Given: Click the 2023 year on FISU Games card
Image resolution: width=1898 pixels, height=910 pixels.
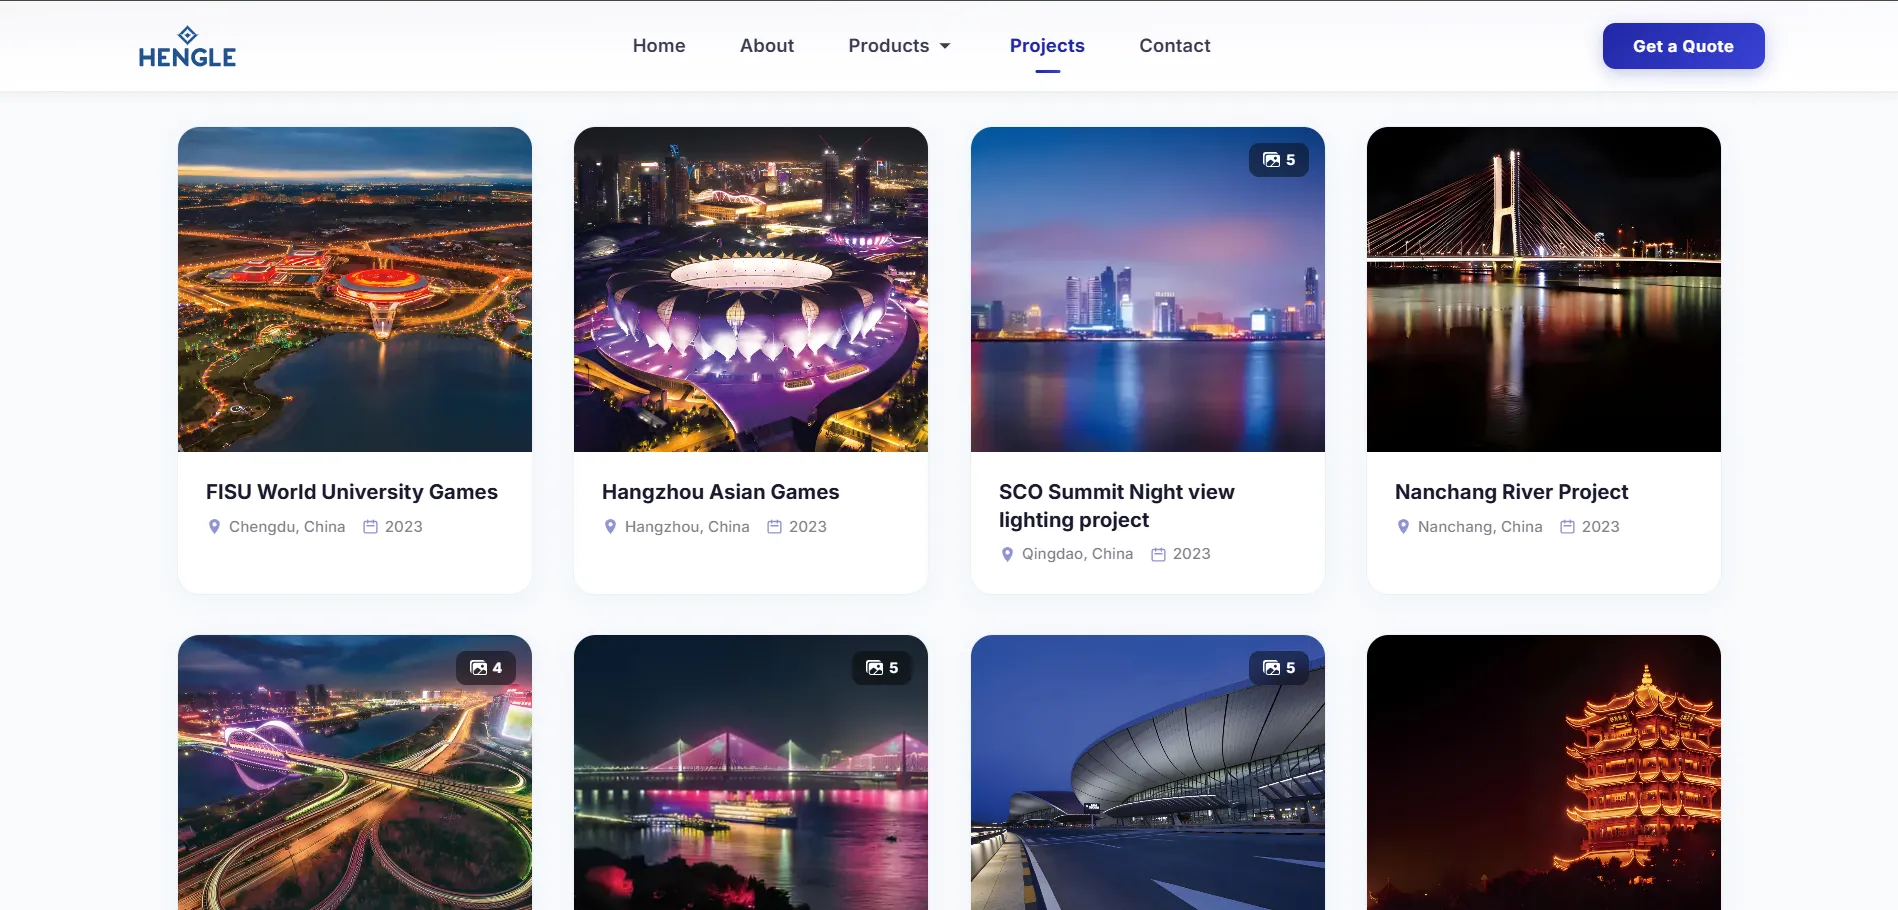Looking at the screenshot, I should [403, 527].
